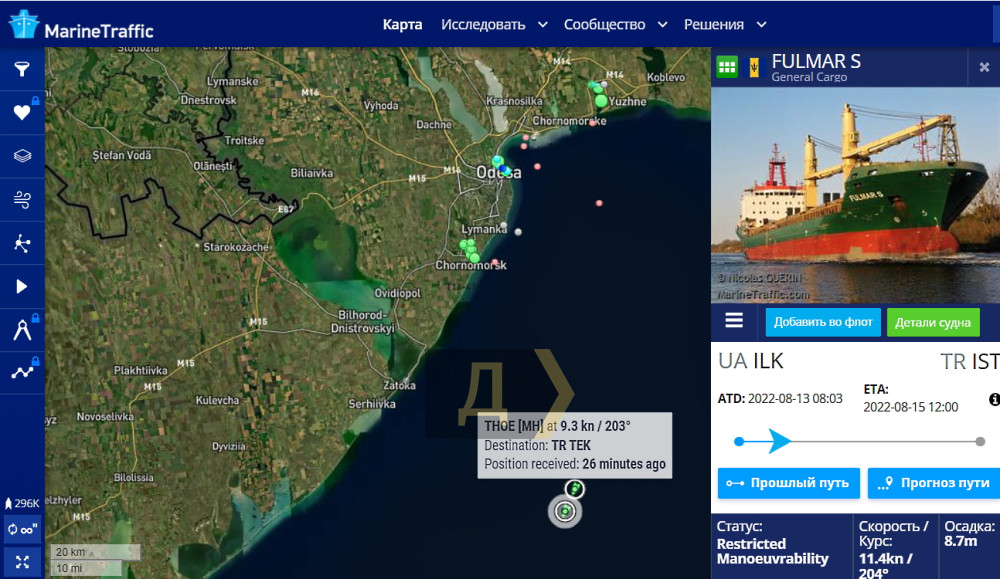This screenshot has height=579, width=1000.
Task: Toggle the auto-refresh infinity button
Action: click(x=22, y=530)
